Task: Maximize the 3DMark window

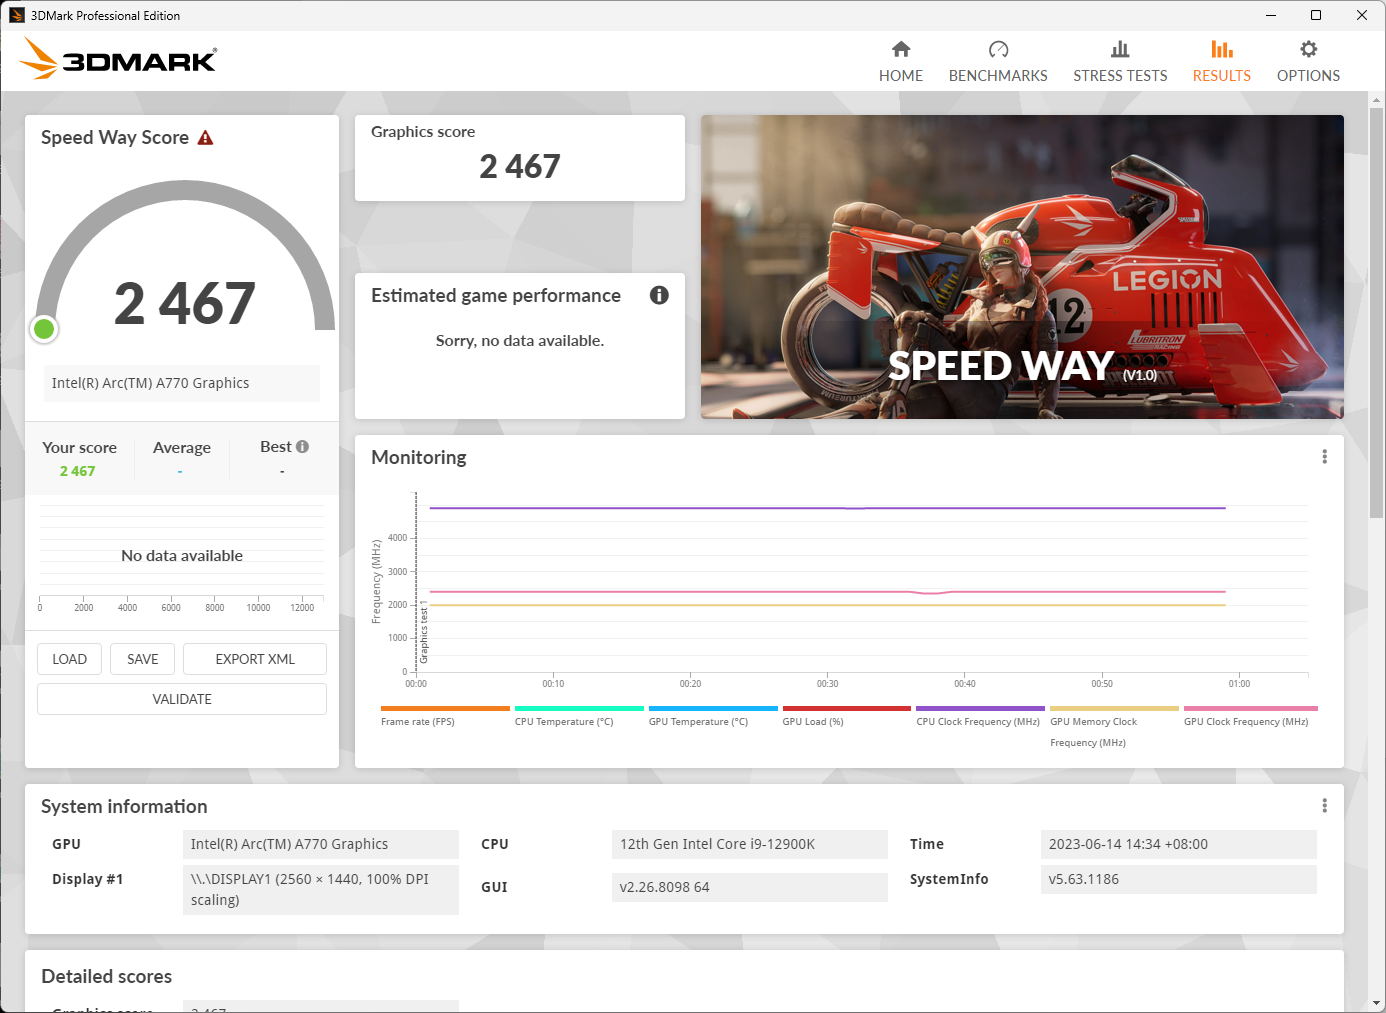Action: (x=1316, y=15)
